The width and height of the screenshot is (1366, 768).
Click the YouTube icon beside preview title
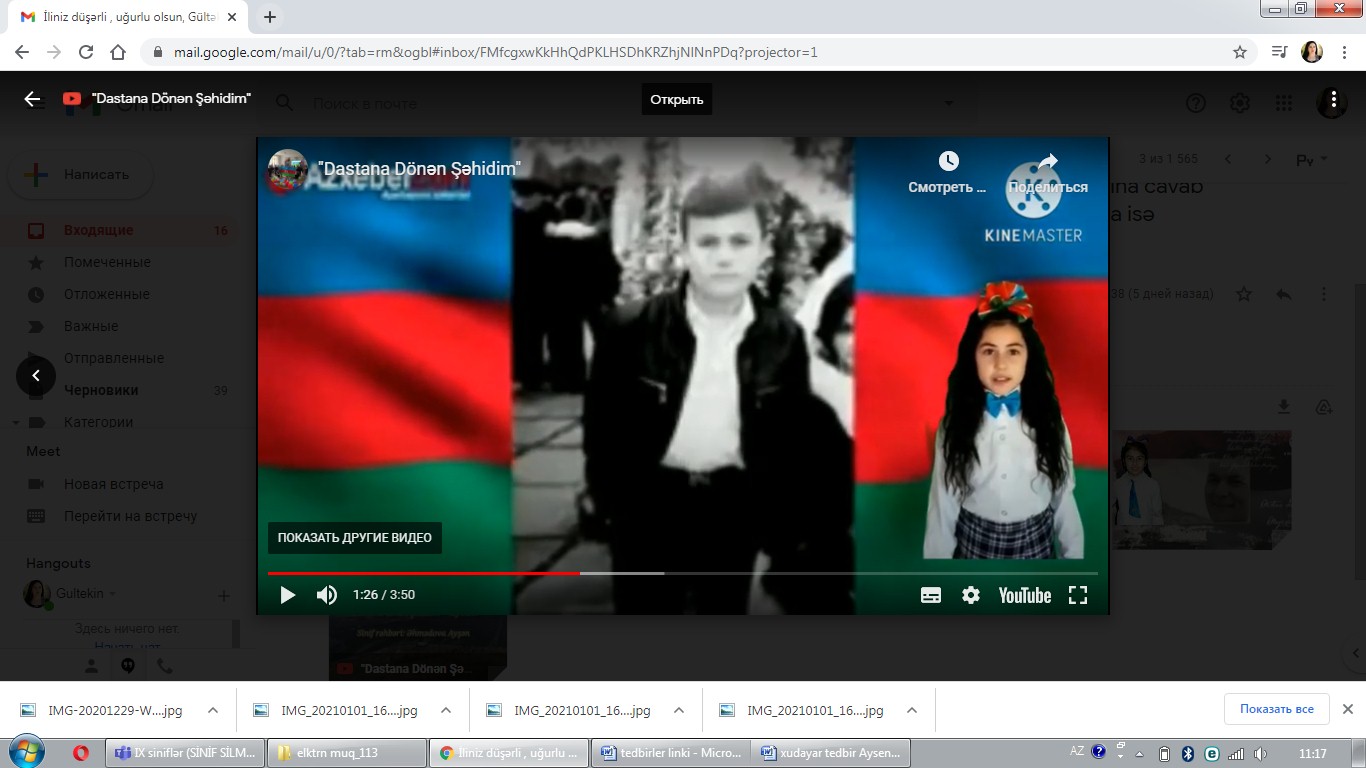point(72,99)
